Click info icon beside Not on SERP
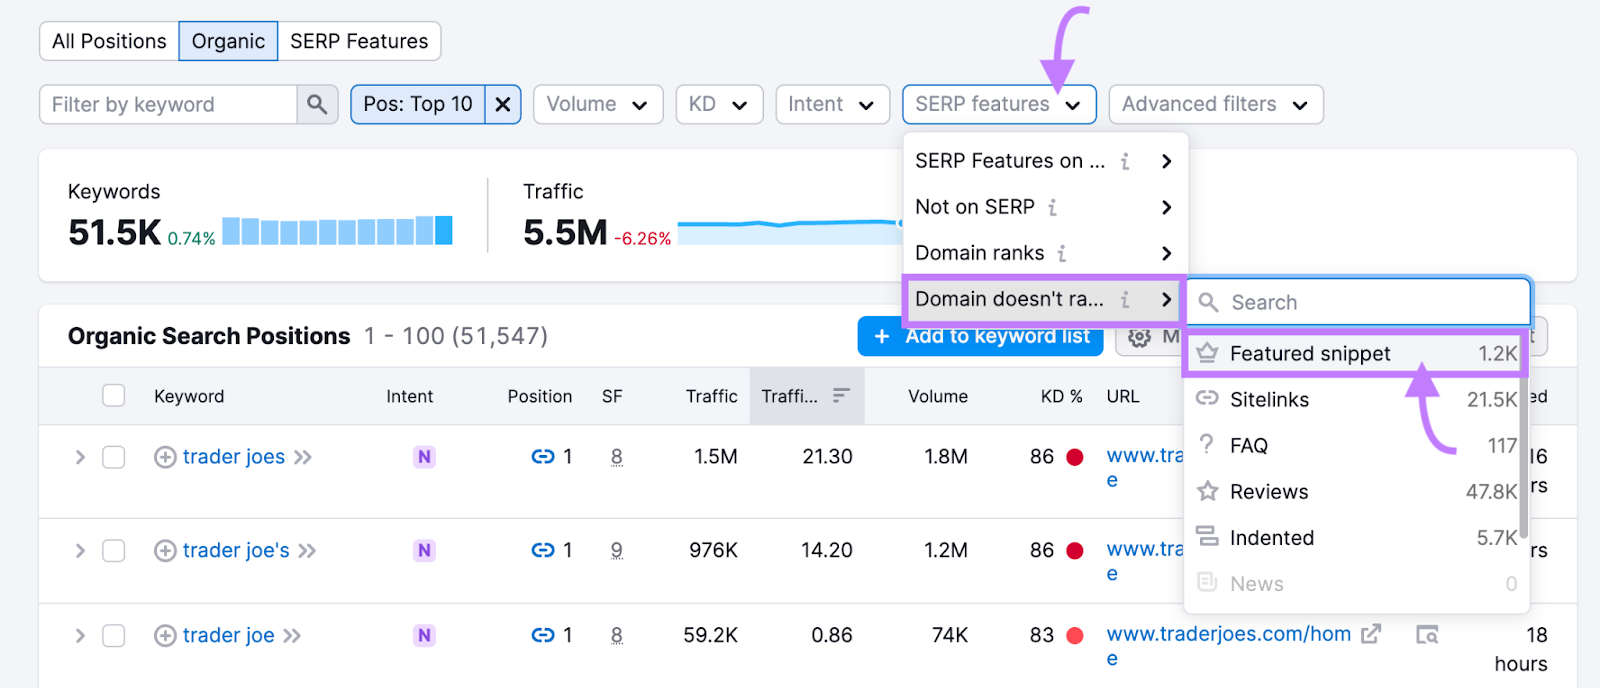Image resolution: width=1600 pixels, height=688 pixels. click(x=1052, y=207)
